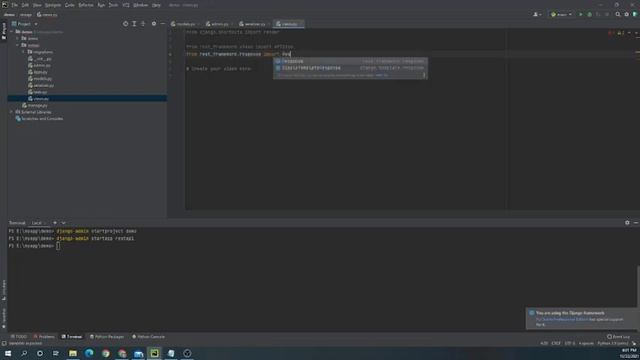Open Search Everywhere magnifier icon

[x=618, y=14]
